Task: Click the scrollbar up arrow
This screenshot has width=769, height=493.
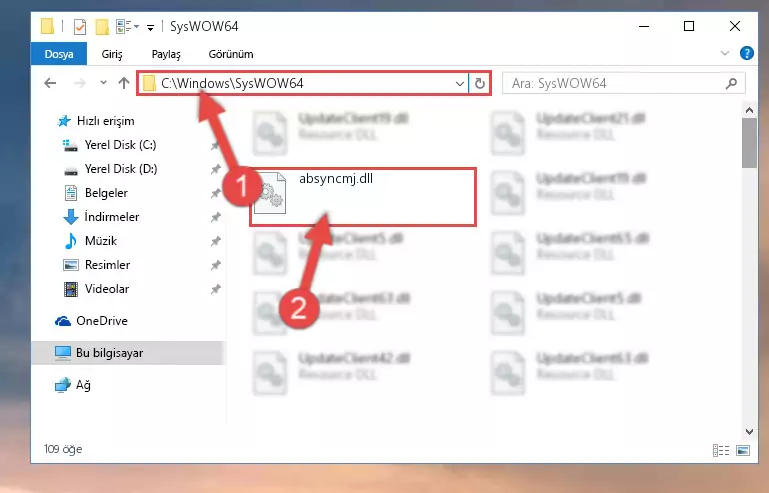Action: pyautogui.click(x=749, y=110)
